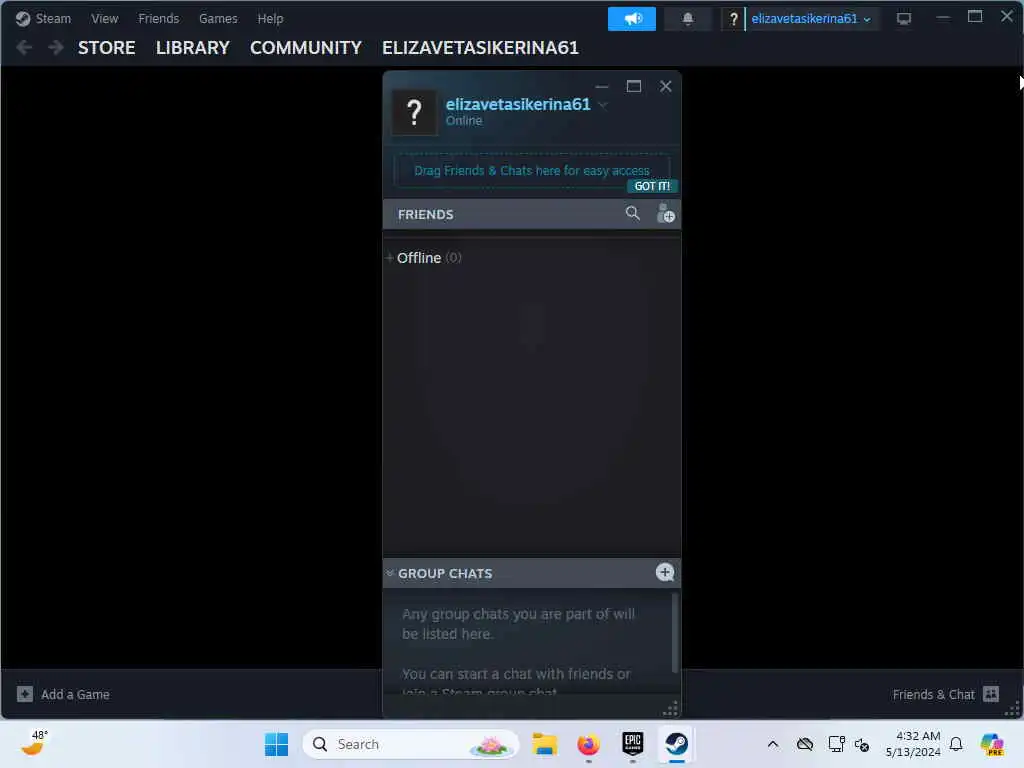Open File Explorer from the taskbar

544,744
